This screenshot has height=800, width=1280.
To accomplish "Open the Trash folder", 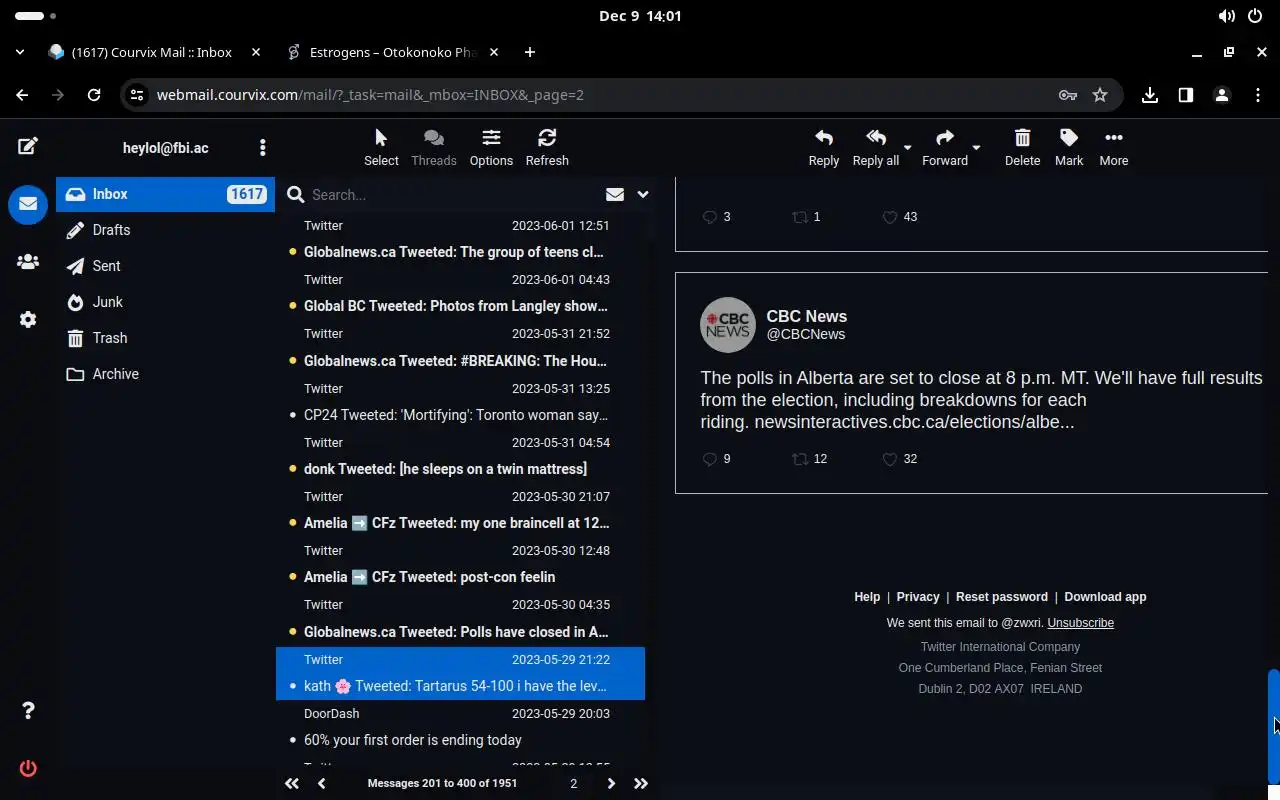I will 165,338.
